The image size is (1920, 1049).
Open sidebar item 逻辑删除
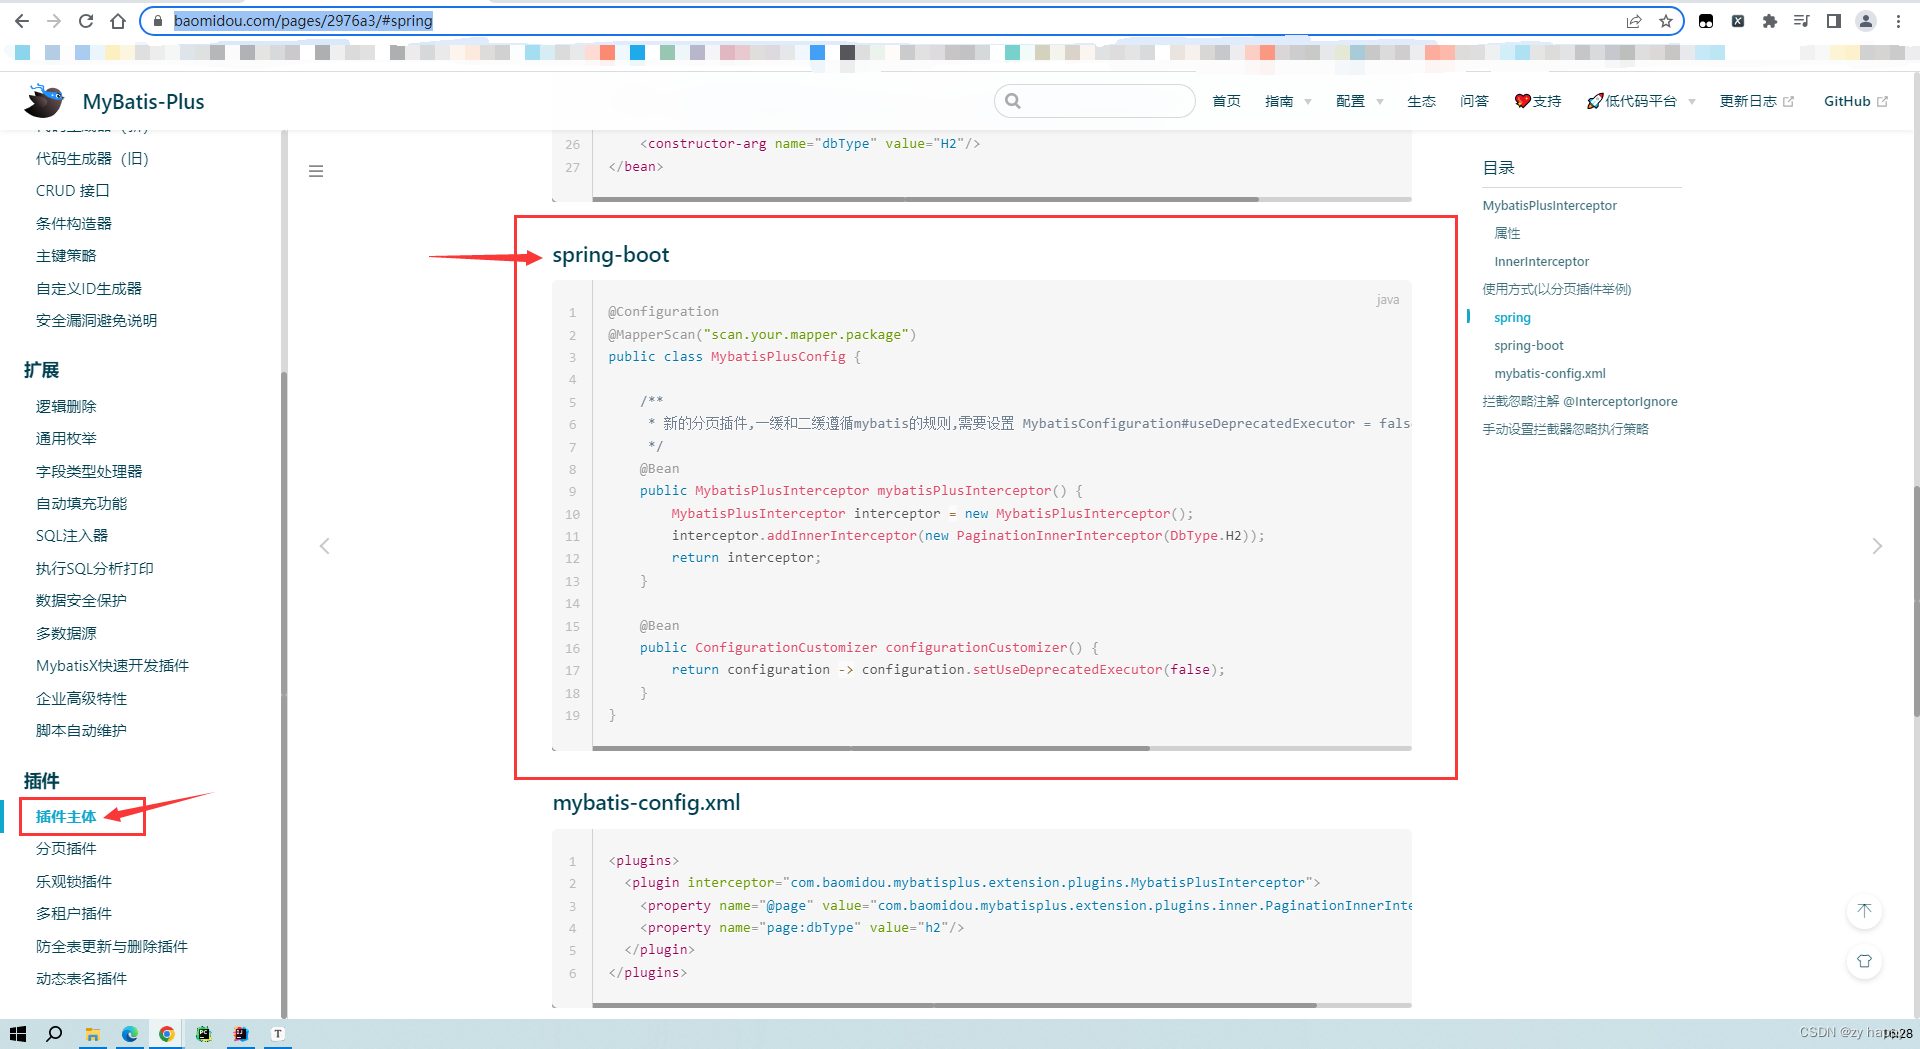point(66,406)
